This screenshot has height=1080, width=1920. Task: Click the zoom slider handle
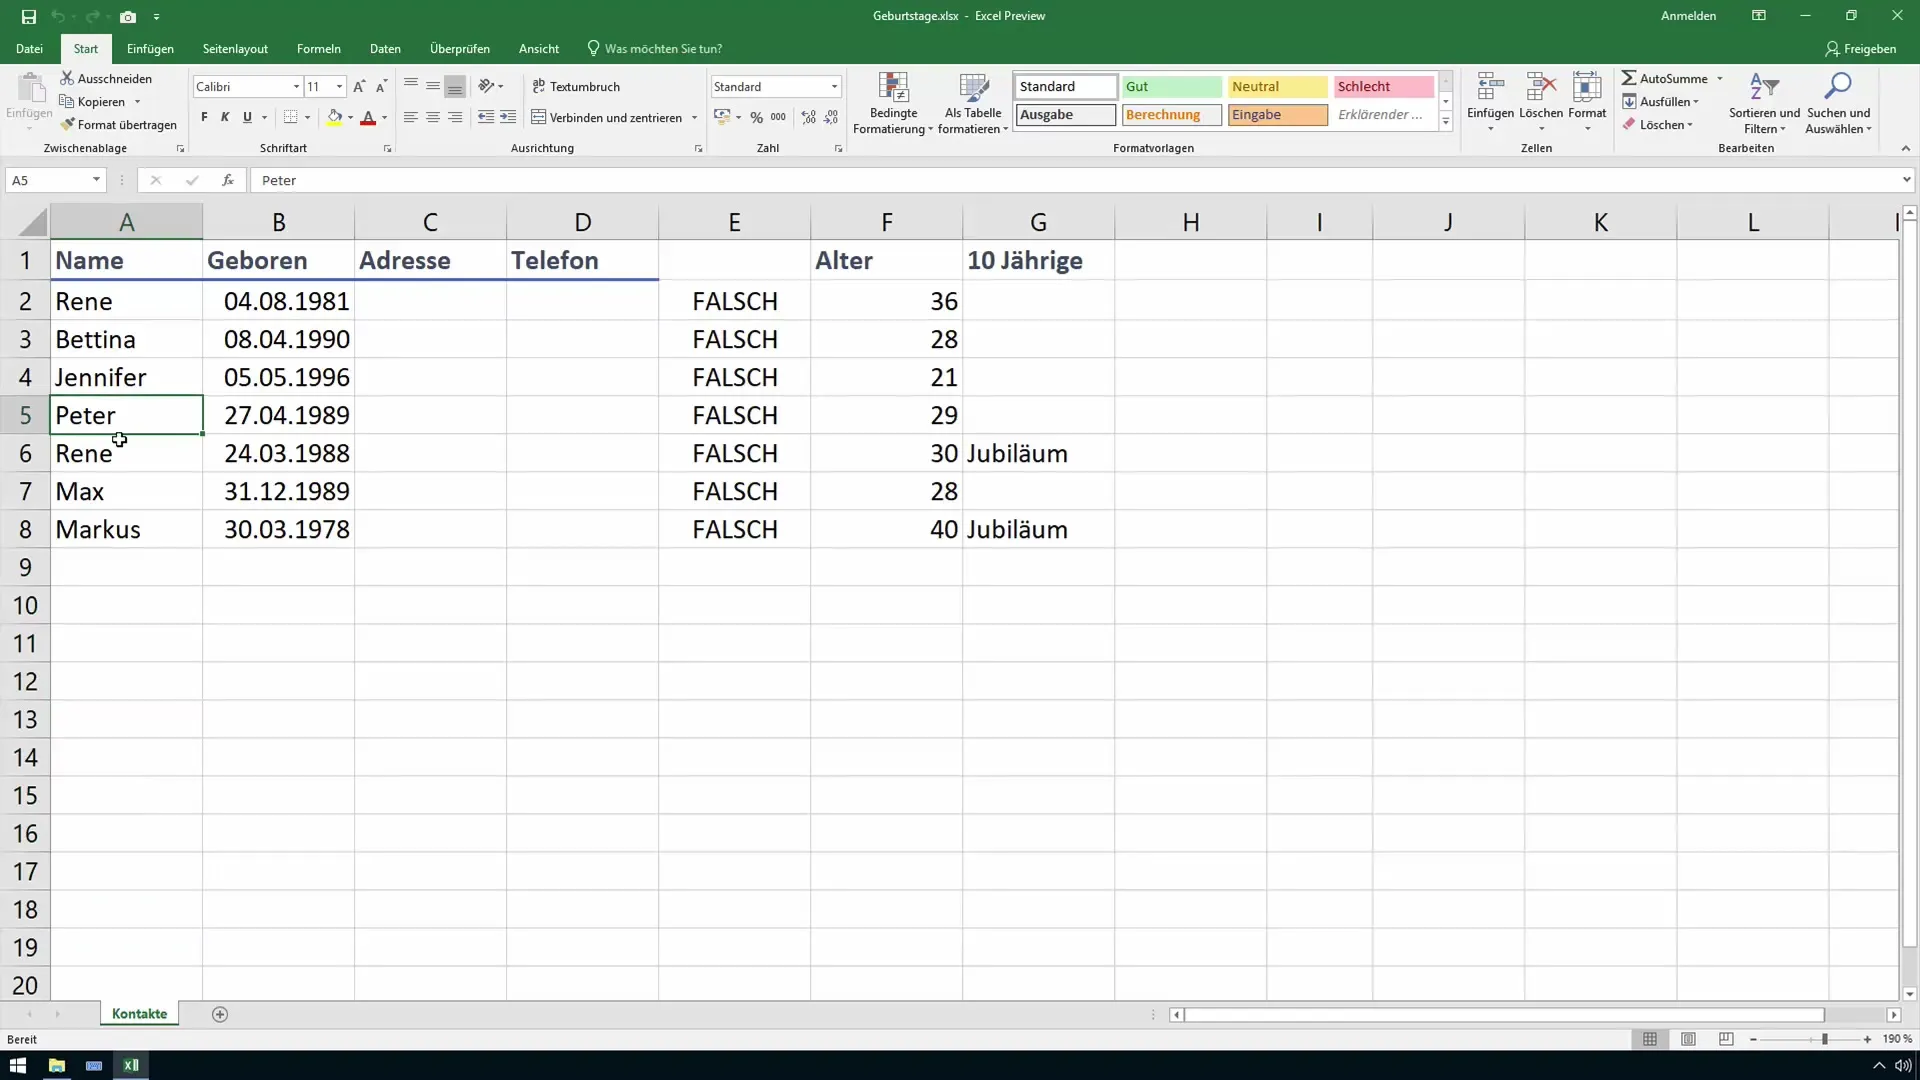(x=1825, y=1040)
